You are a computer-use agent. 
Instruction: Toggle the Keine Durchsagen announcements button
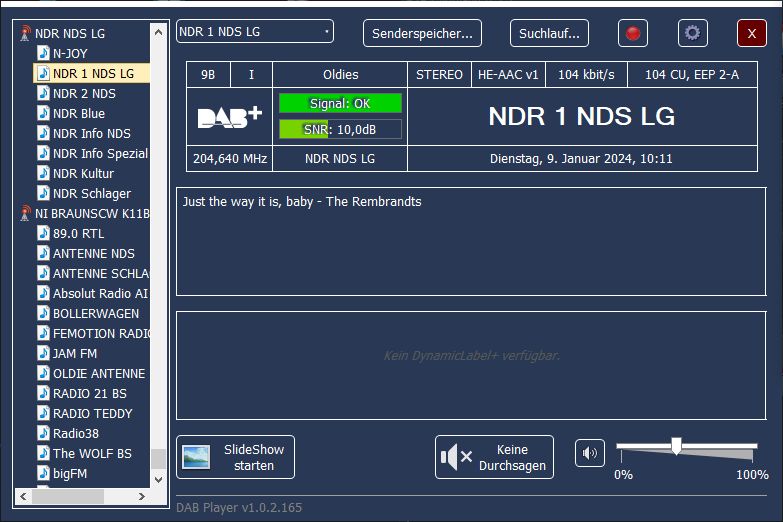pyautogui.click(x=494, y=457)
